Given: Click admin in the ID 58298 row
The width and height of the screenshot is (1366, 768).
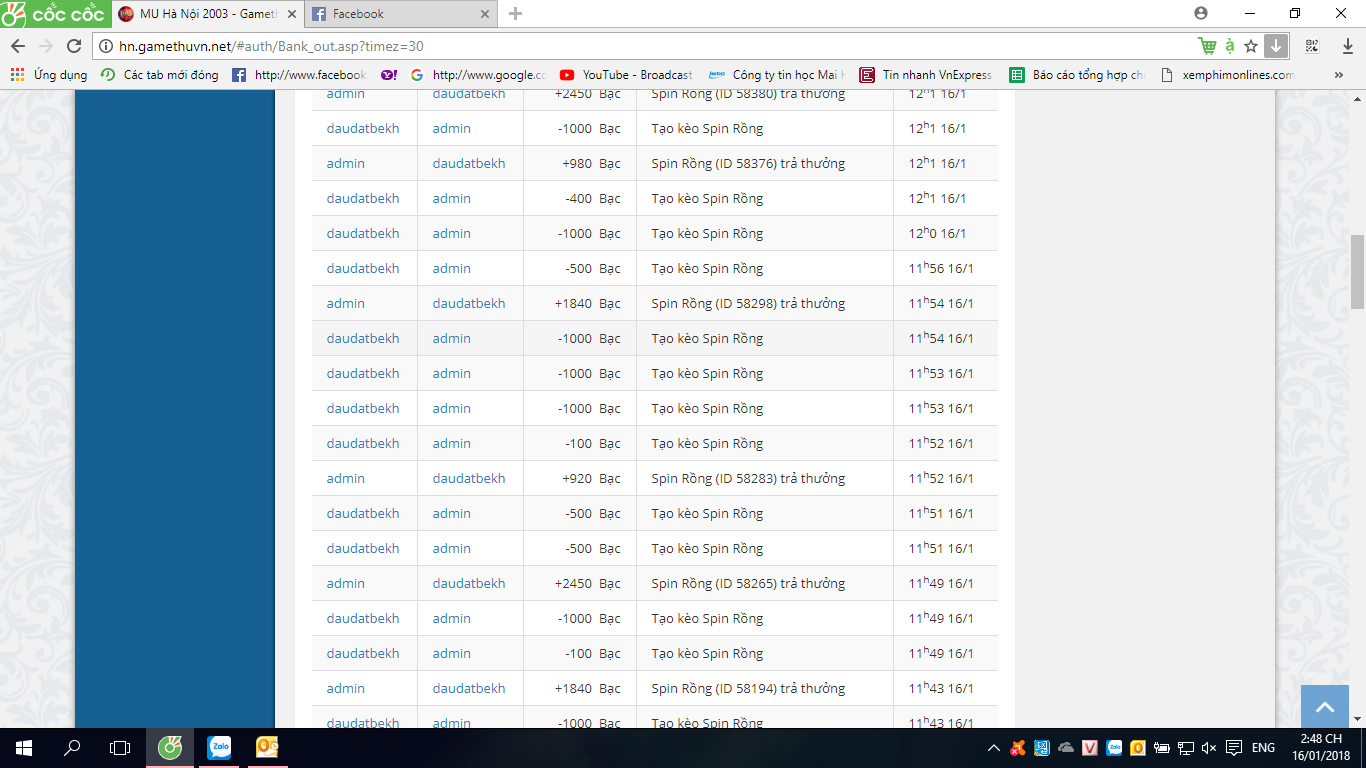Looking at the screenshot, I should click(x=345, y=303).
